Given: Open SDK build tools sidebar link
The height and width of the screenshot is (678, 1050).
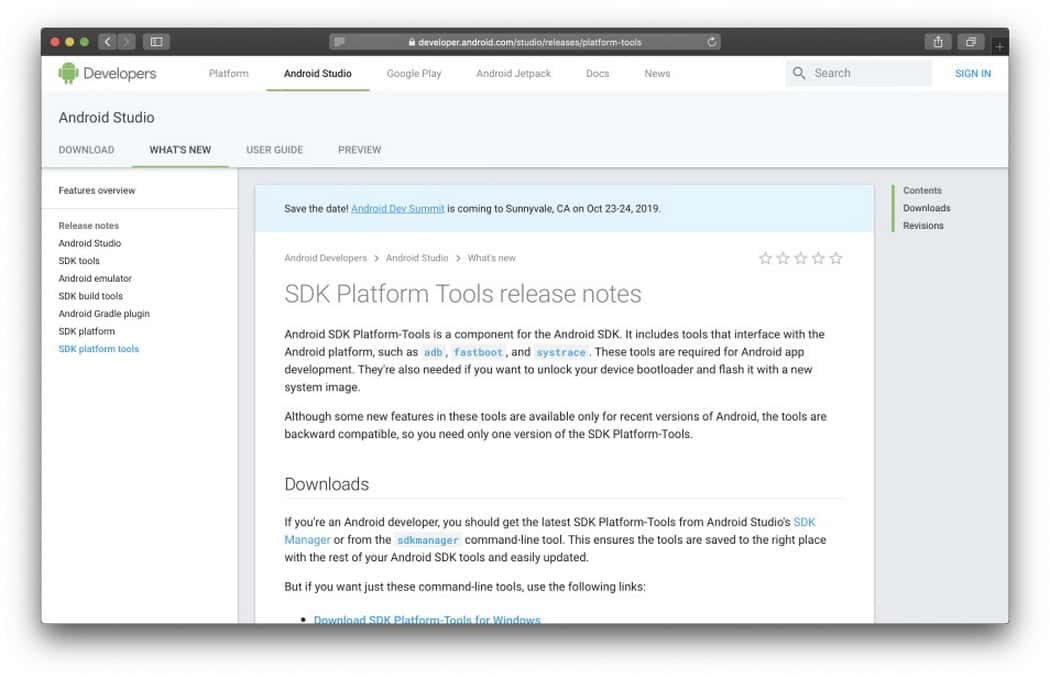Looking at the screenshot, I should (90, 295).
